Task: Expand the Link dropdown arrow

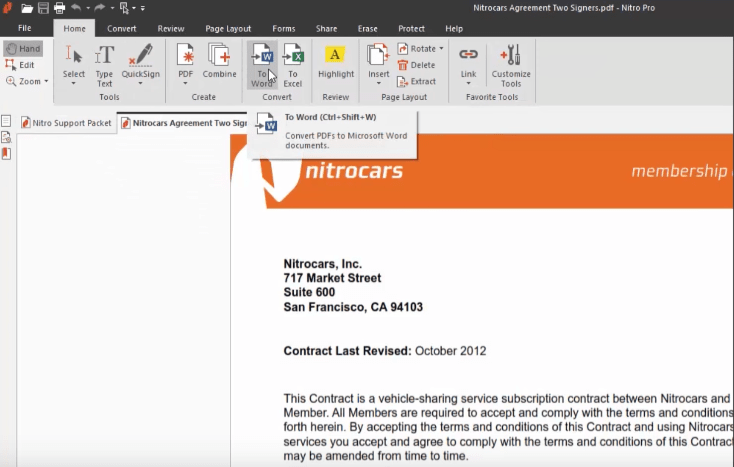Action: tap(468, 84)
